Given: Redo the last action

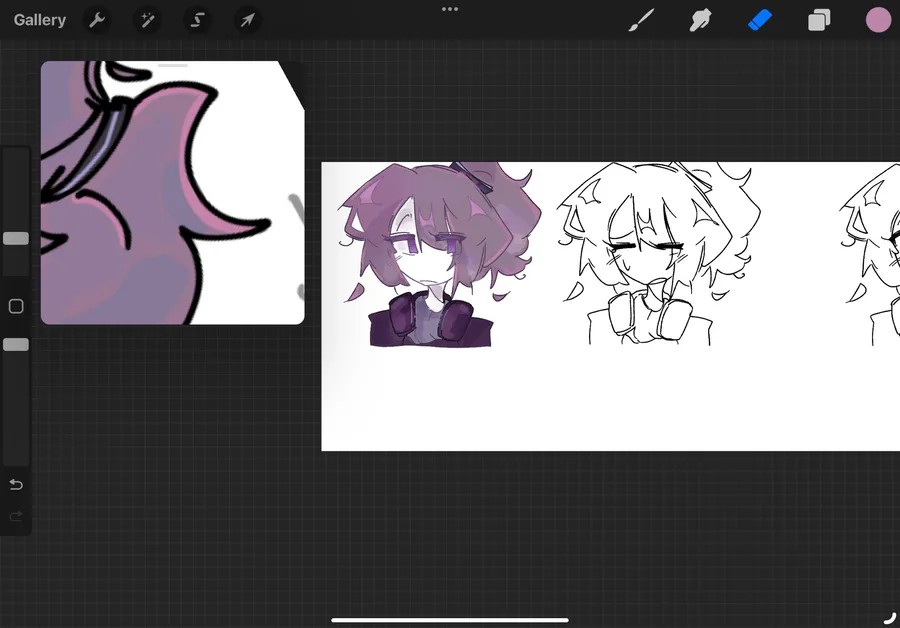Looking at the screenshot, I should pyautogui.click(x=16, y=517).
